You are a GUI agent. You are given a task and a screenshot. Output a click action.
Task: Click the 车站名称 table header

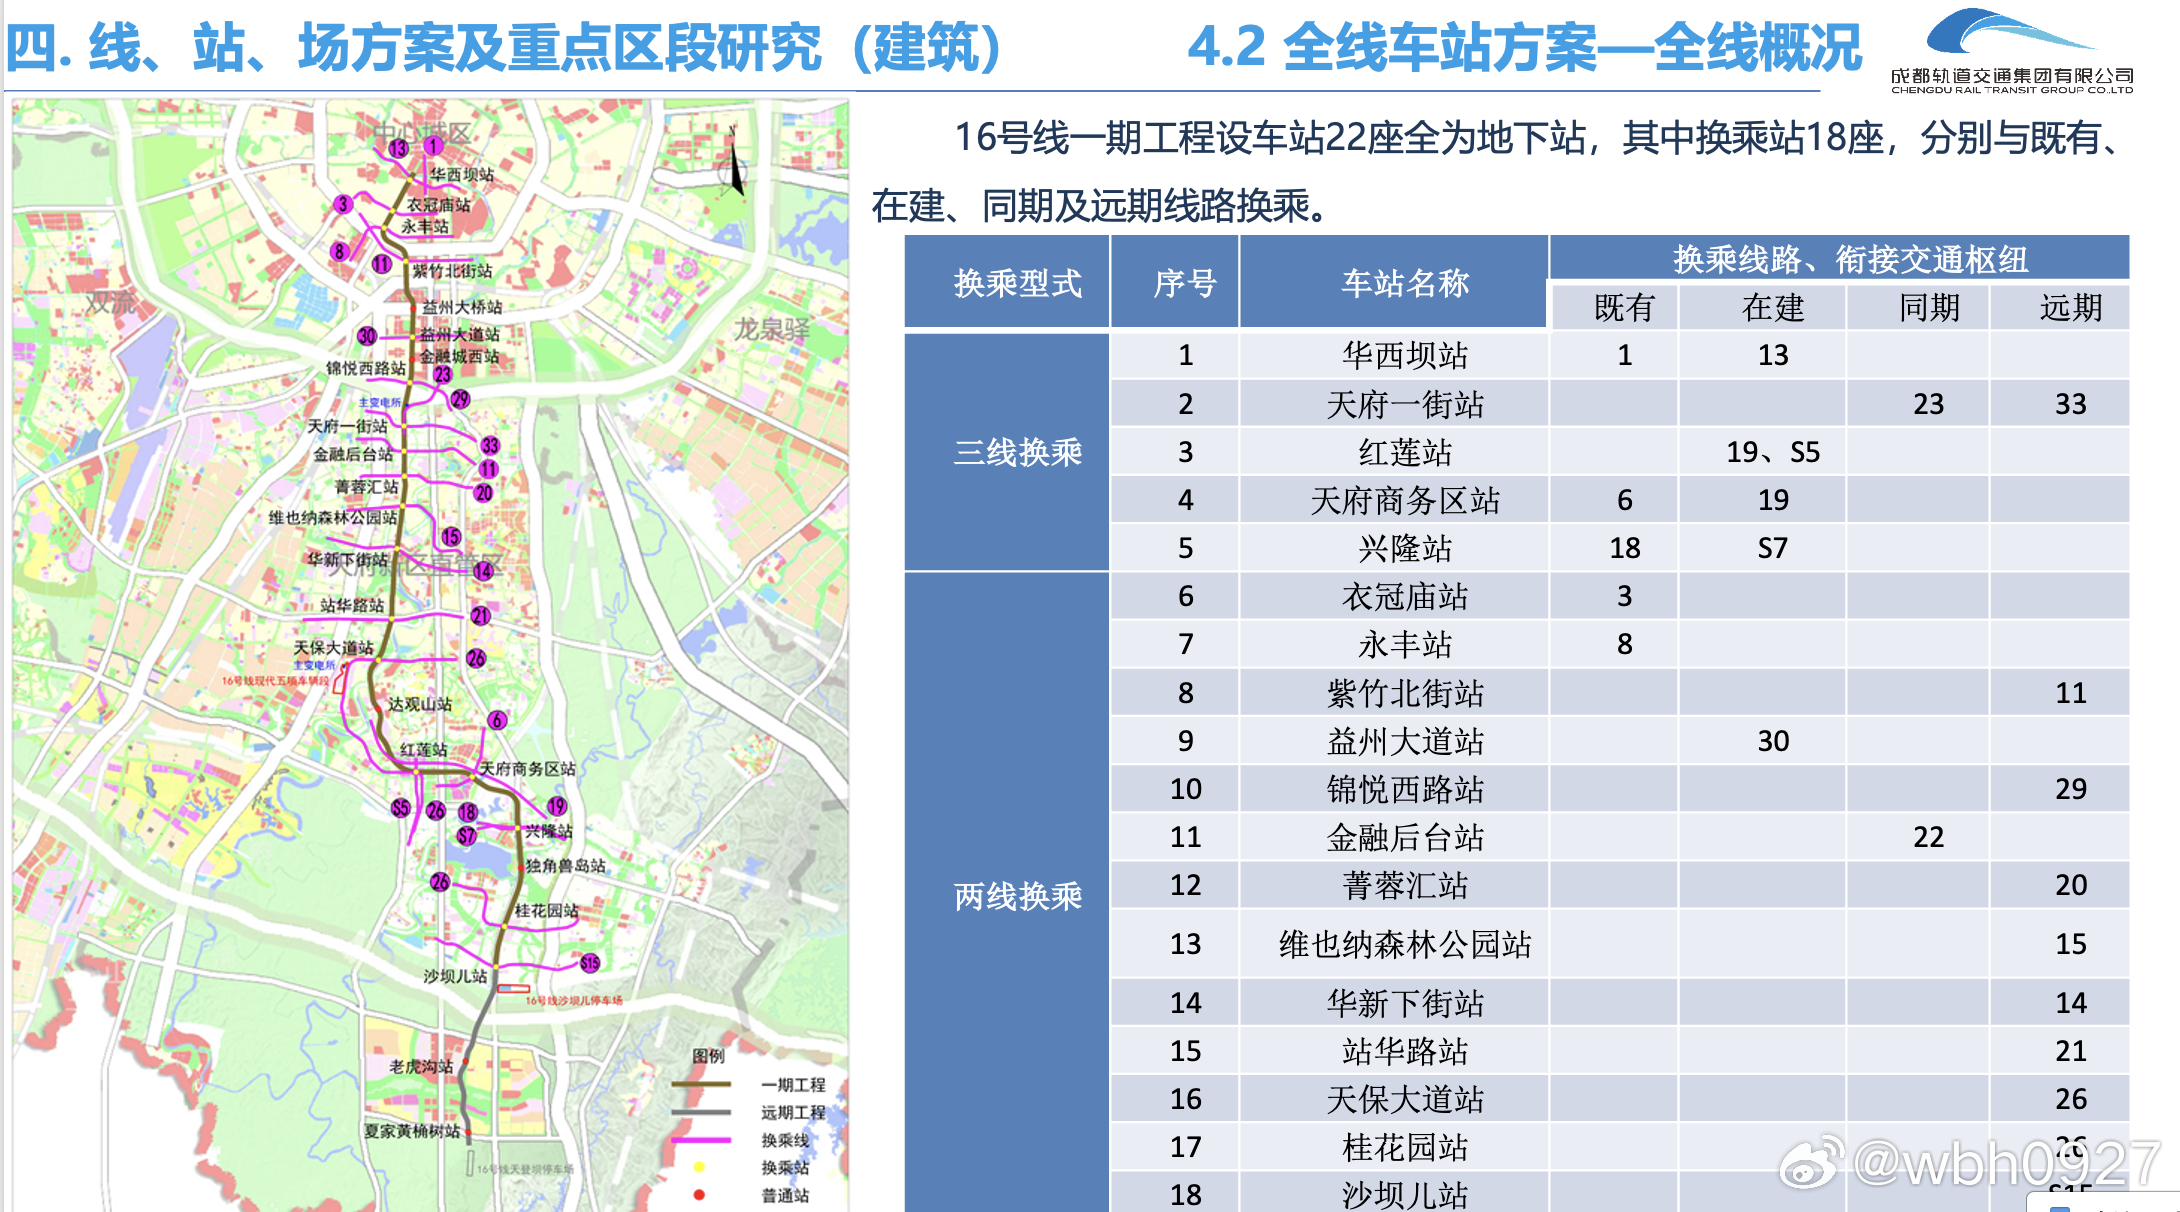(1394, 283)
